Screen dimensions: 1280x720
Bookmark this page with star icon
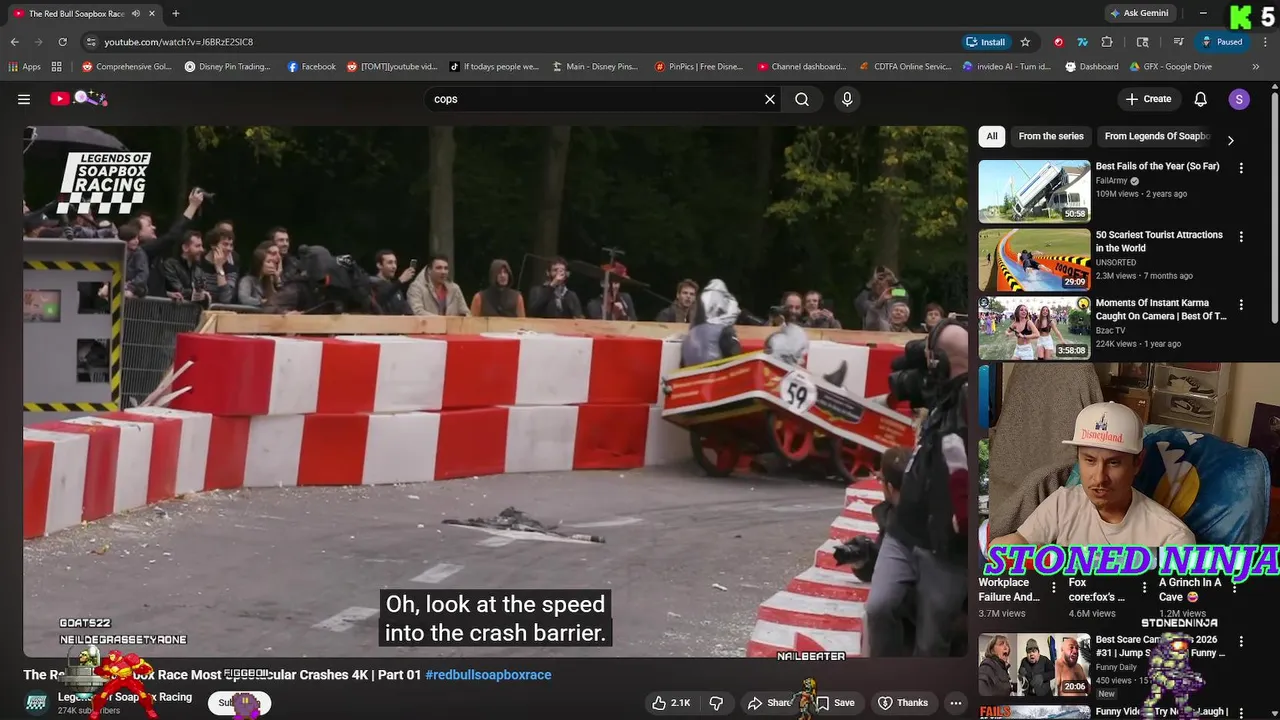[x=1025, y=42]
